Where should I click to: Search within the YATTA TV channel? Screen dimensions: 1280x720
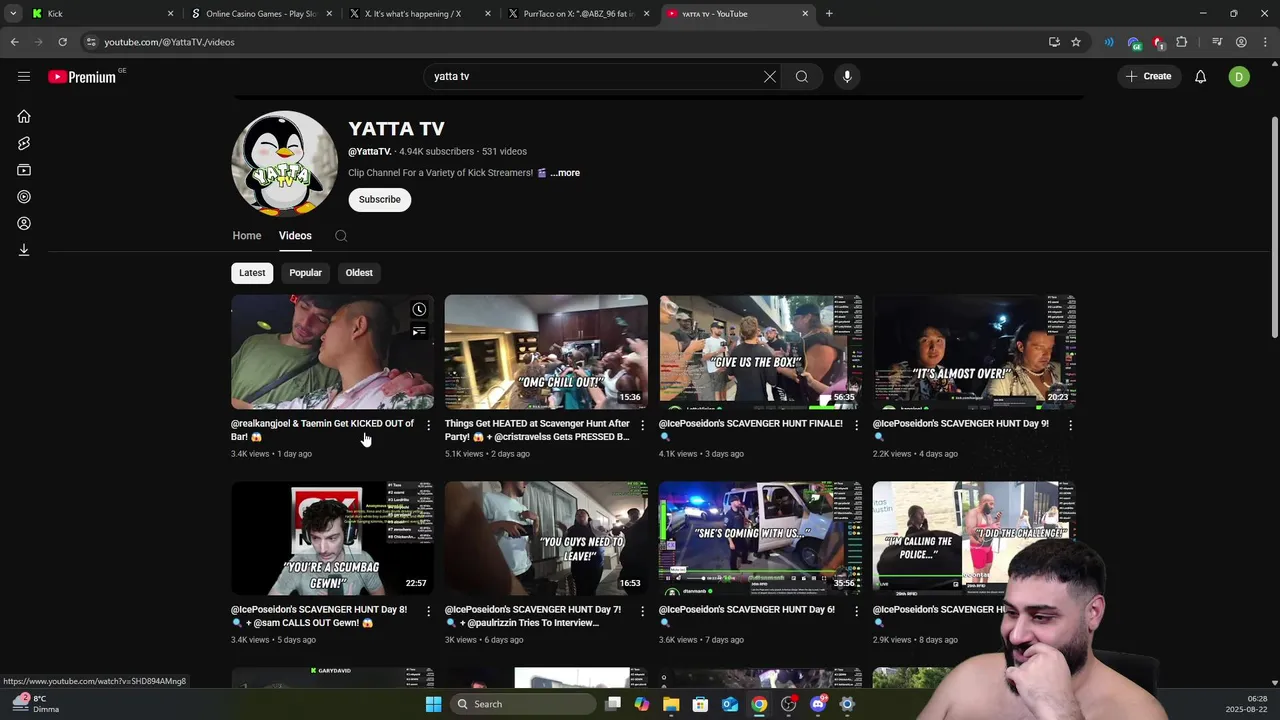341,236
